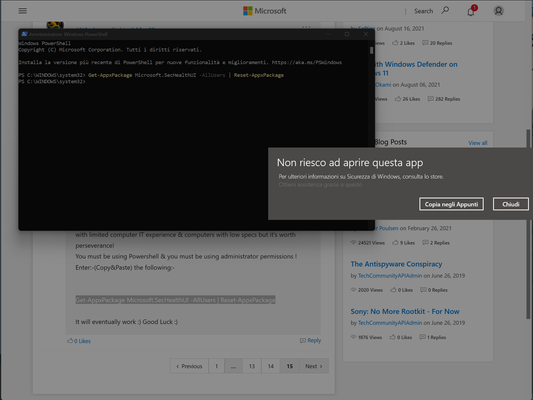Open Okami author profile link

(x=383, y=85)
